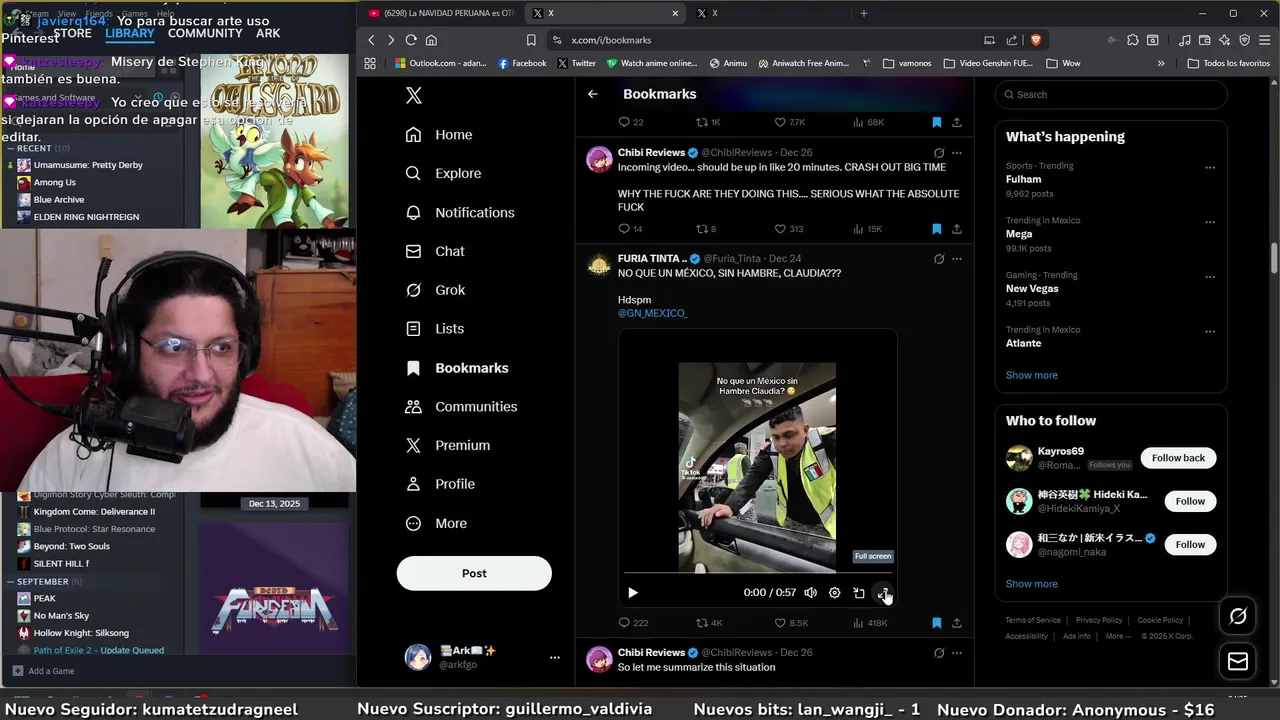Go back using Bookmarks back arrow
Viewport: 1280px width, 720px height.
[x=593, y=94]
